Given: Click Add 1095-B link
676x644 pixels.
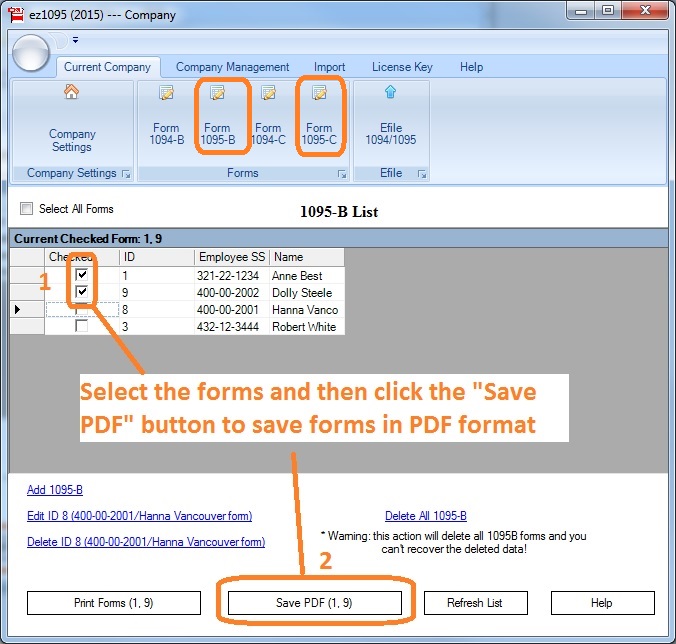Looking at the screenshot, I should [x=55, y=490].
